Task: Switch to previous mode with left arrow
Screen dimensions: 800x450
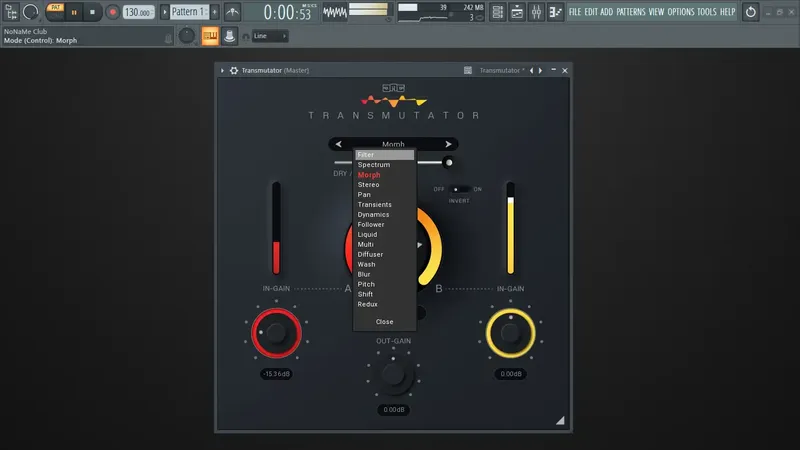Action: coord(338,144)
